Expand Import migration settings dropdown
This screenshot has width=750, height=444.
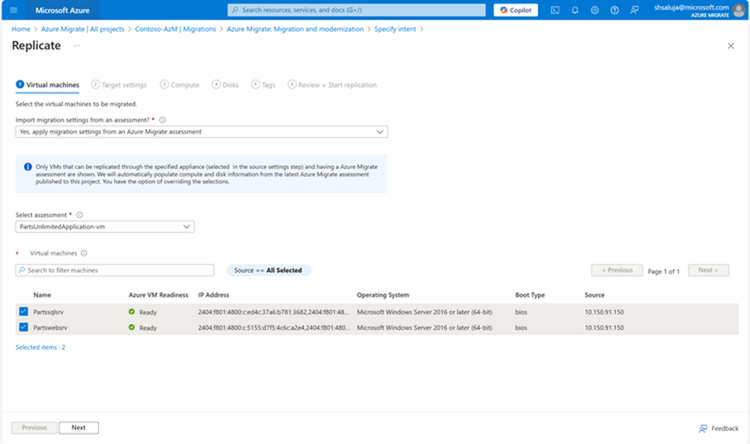(201, 132)
